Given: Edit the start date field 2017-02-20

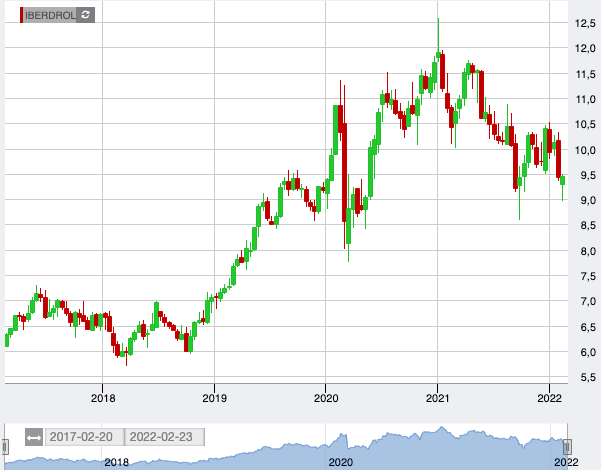Looking at the screenshot, I should point(84,437).
